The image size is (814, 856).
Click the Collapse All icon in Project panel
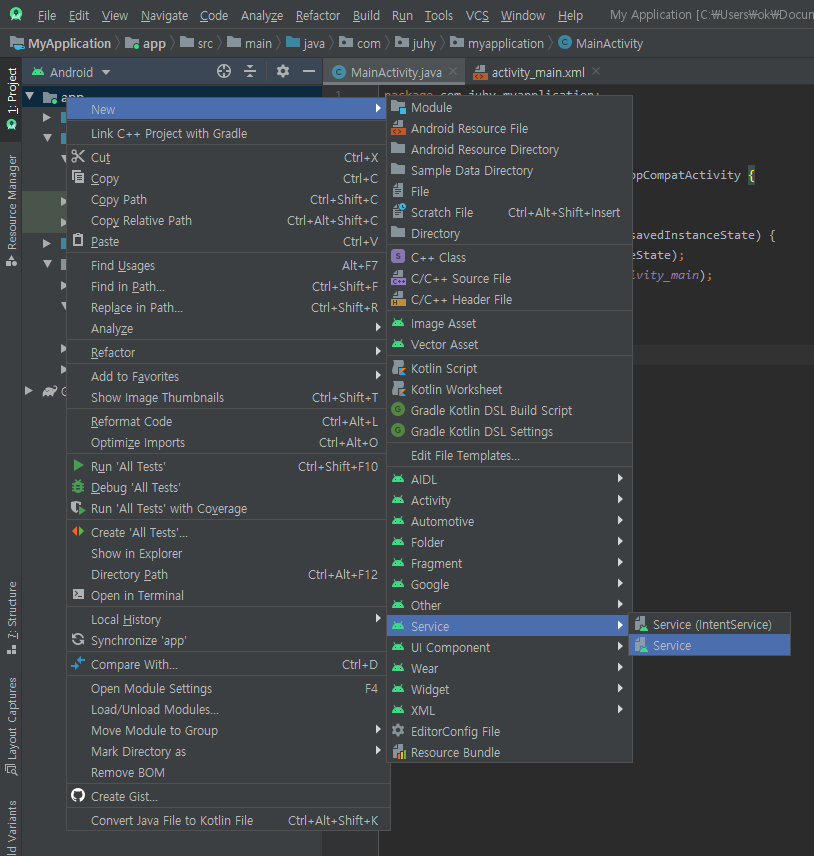pyautogui.click(x=250, y=72)
